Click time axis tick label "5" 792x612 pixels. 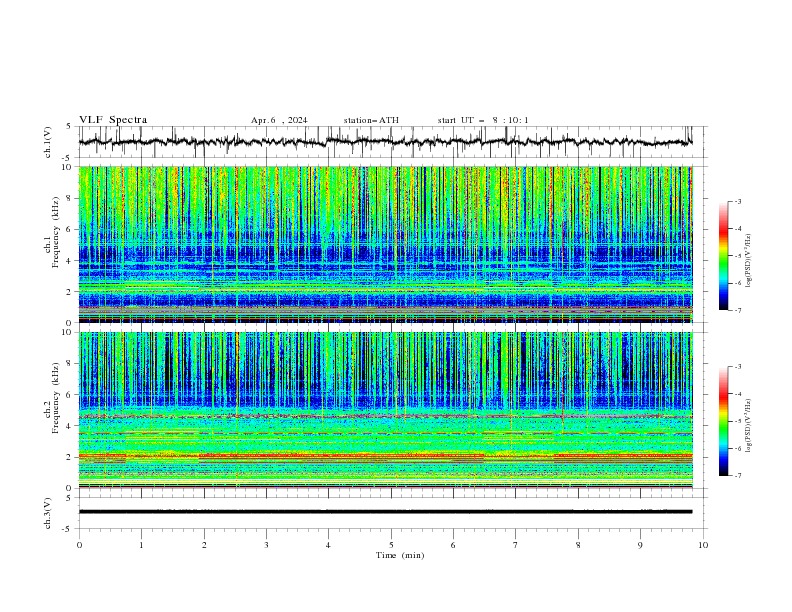tap(391, 545)
